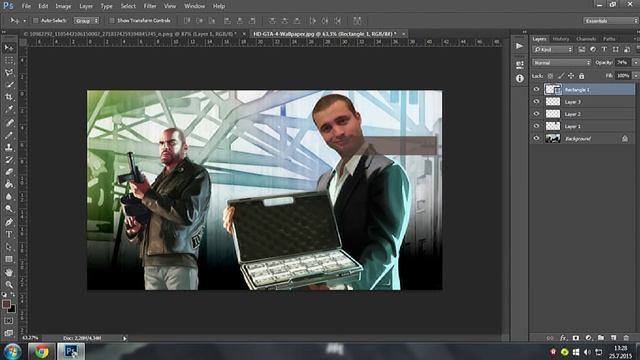Add a layer mask
Screen dimensions: 640x360
tap(576, 338)
